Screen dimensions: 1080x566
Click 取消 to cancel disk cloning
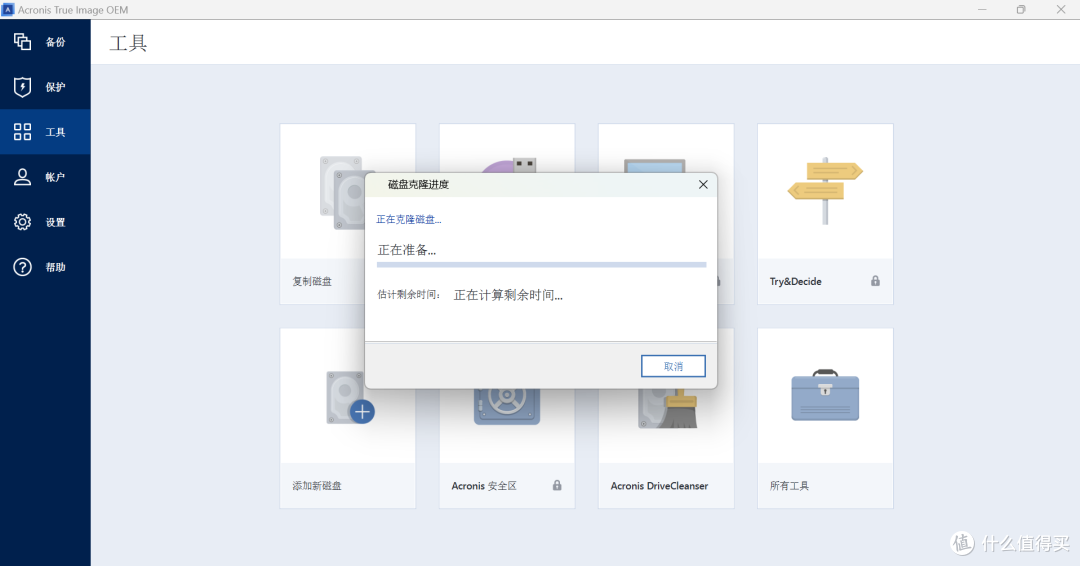(x=673, y=366)
